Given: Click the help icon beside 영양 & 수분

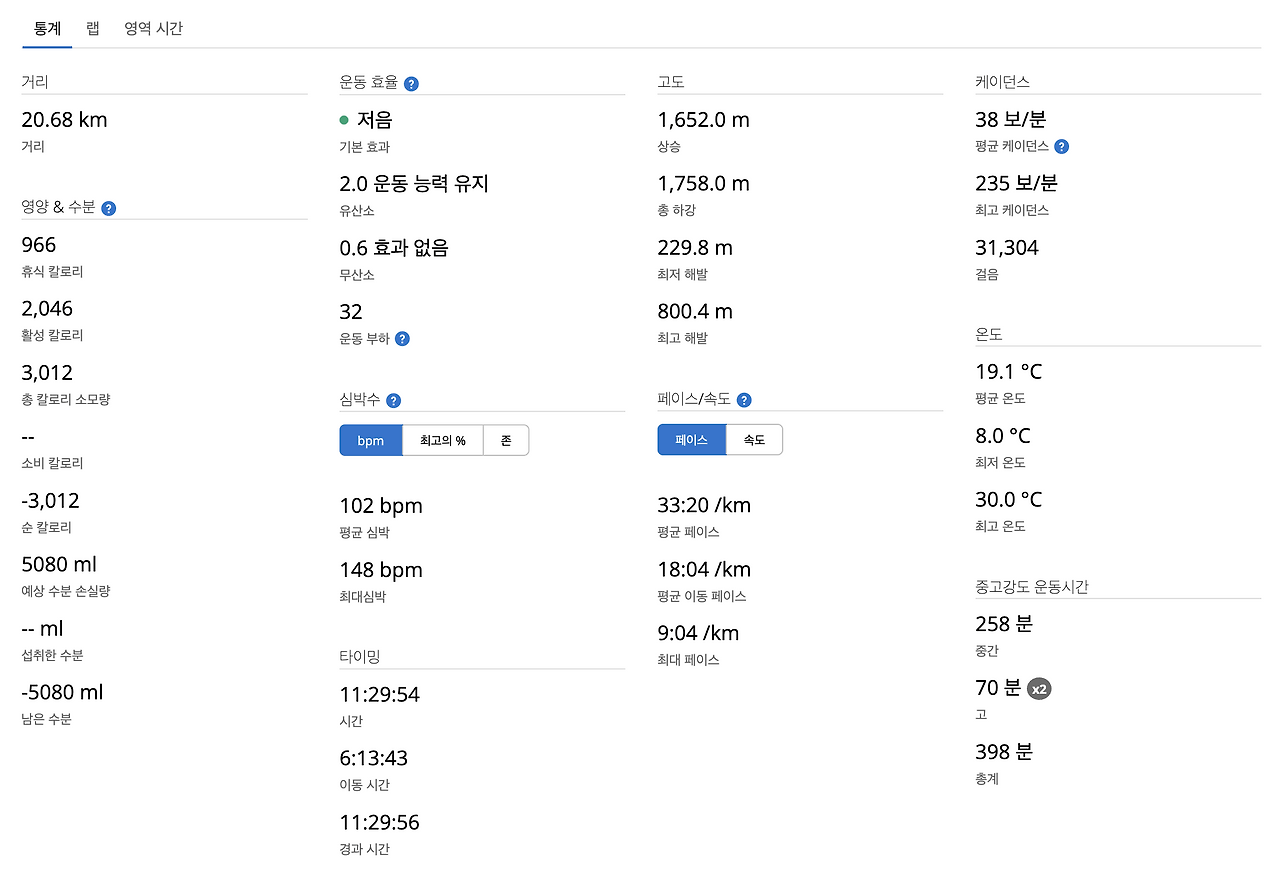Looking at the screenshot, I should coord(108,208).
